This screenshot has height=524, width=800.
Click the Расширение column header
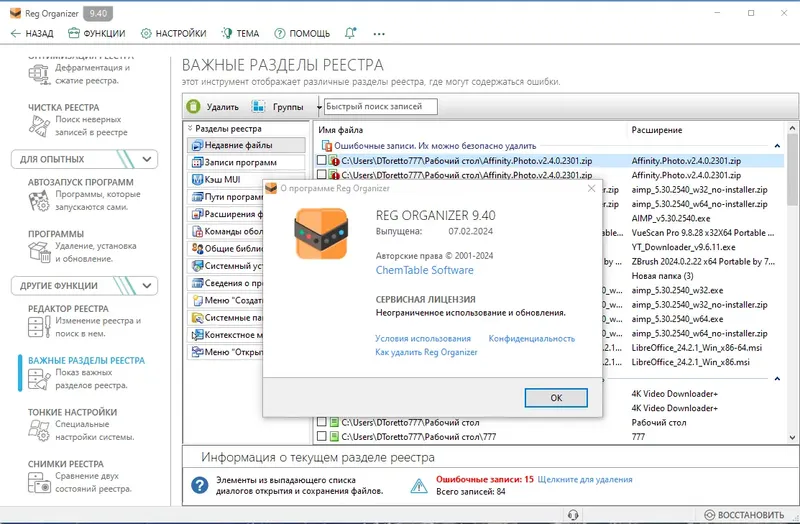(x=657, y=130)
